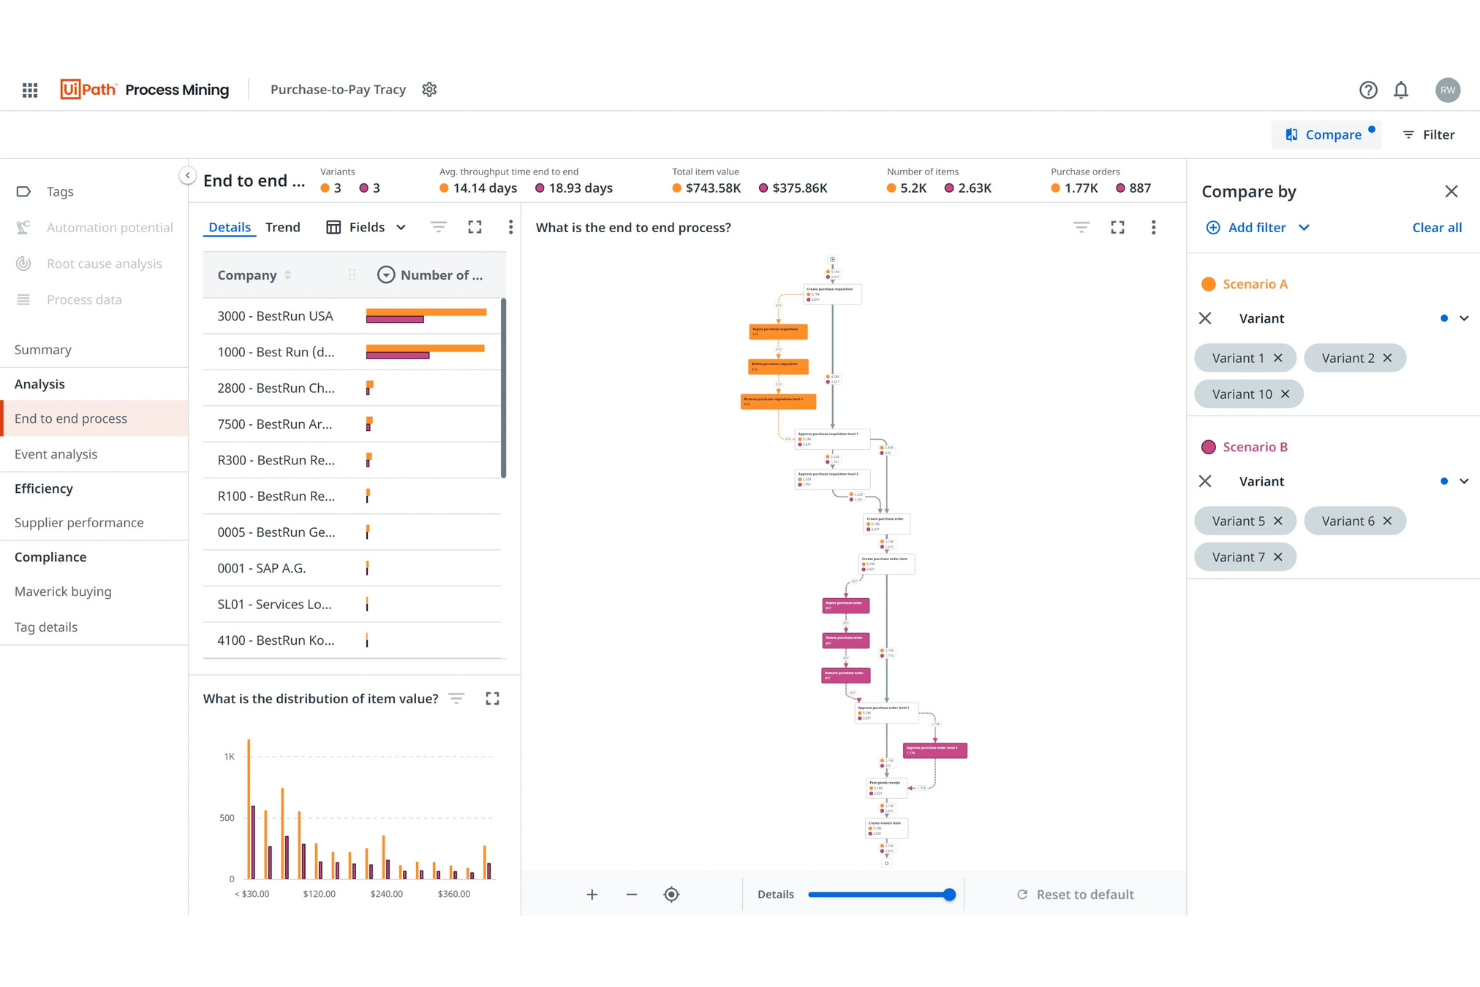This screenshot has width=1480, height=987.
Task: Click the filter icon in the Details table toolbar
Action: tap(438, 227)
